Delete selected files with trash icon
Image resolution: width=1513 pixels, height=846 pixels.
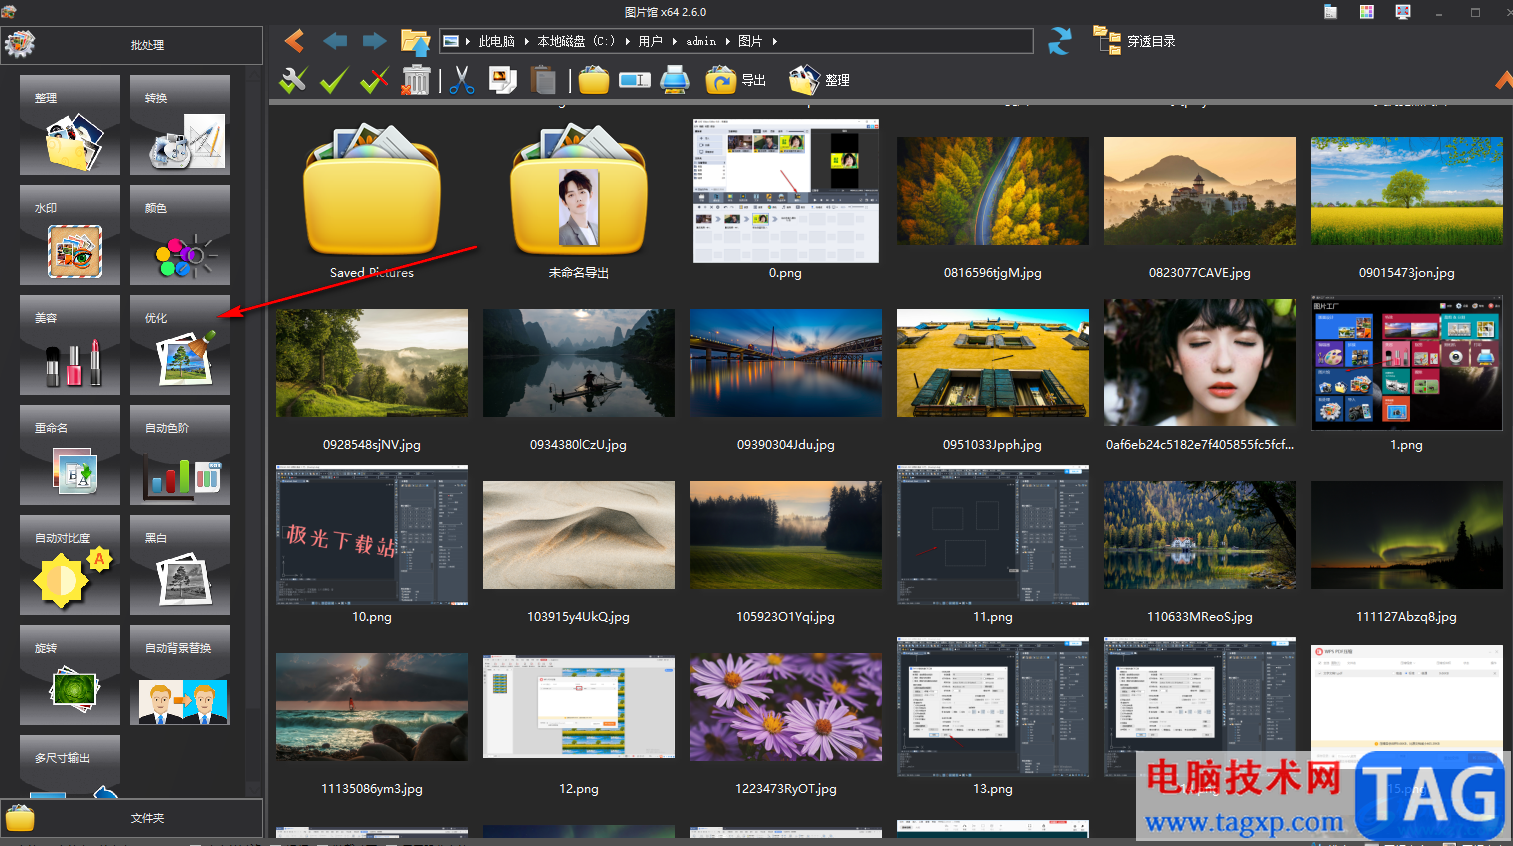(x=415, y=80)
